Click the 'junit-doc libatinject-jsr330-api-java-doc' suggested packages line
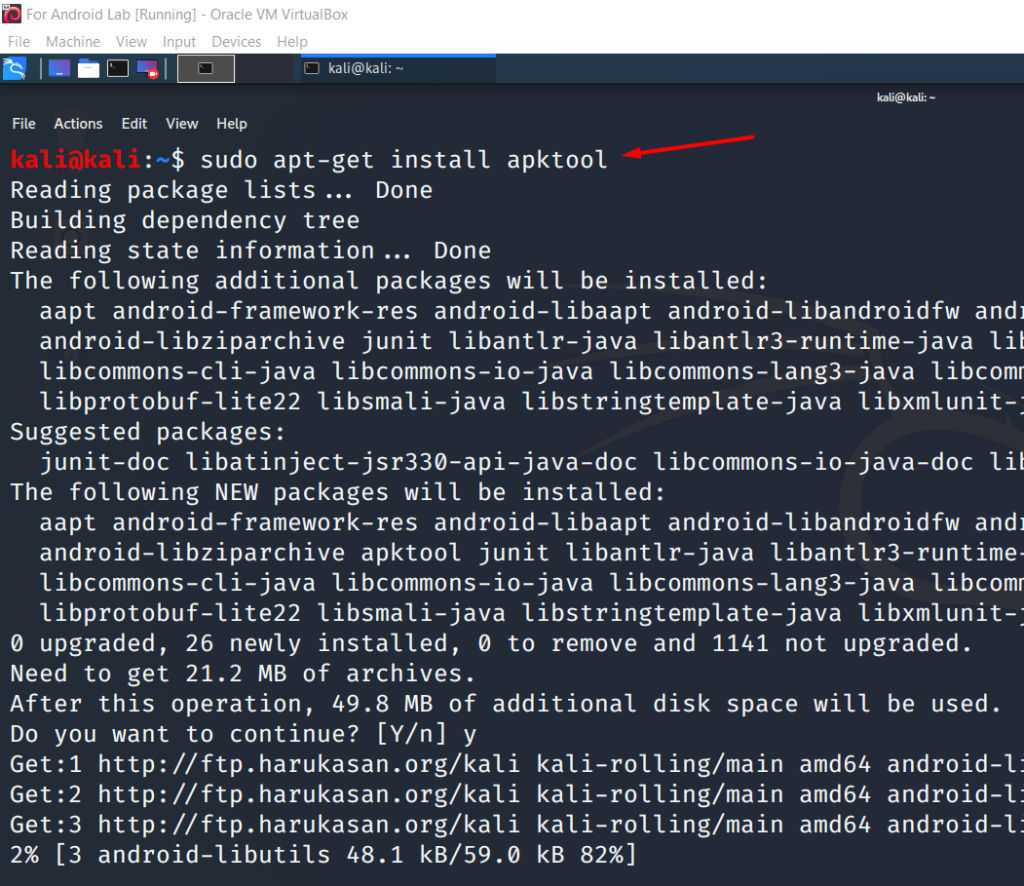The width and height of the screenshot is (1024, 886). point(532,462)
